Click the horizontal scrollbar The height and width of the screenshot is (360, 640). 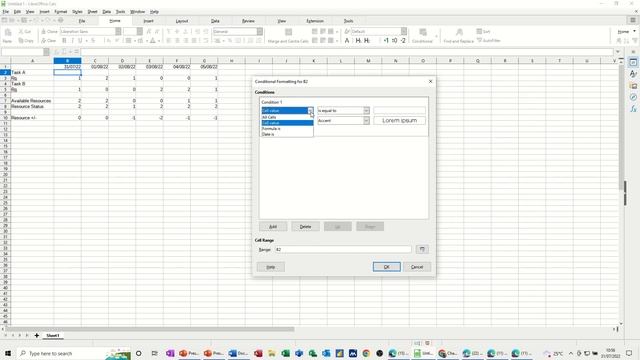click(x=150, y=329)
